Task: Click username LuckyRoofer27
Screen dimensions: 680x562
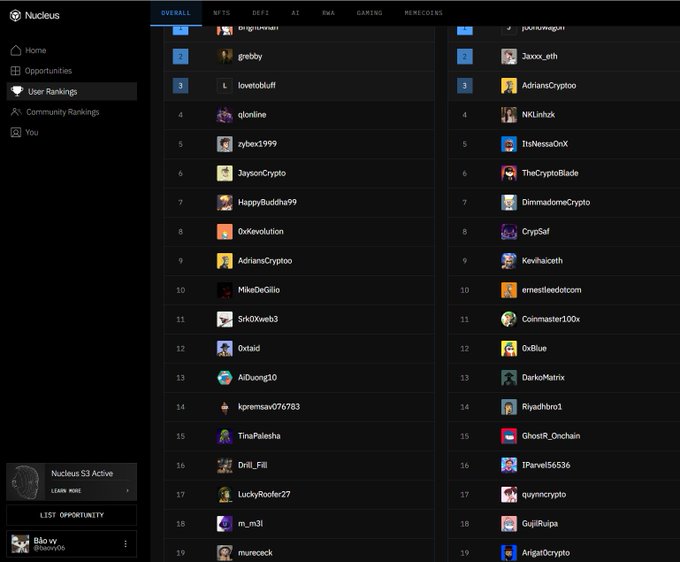Action: [264, 494]
